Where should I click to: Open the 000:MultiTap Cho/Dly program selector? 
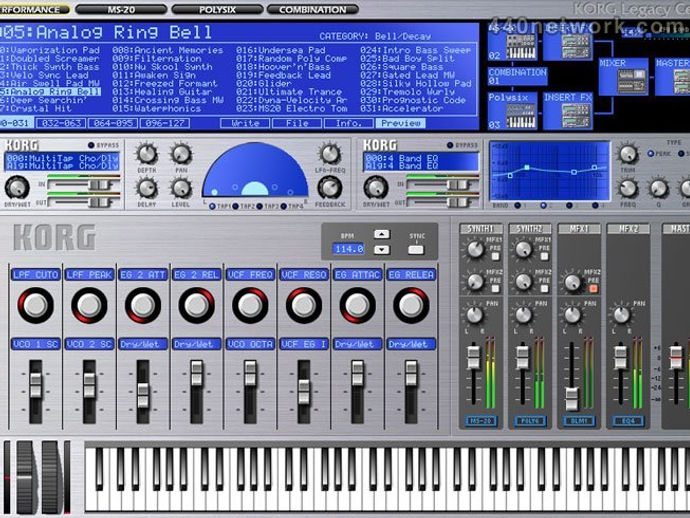[x=62, y=158]
